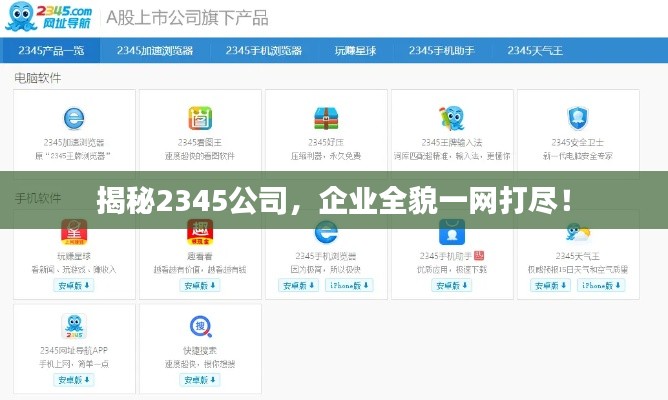Open the 2345天气王 card title link
The height and width of the screenshot is (400, 668).
tap(578, 256)
